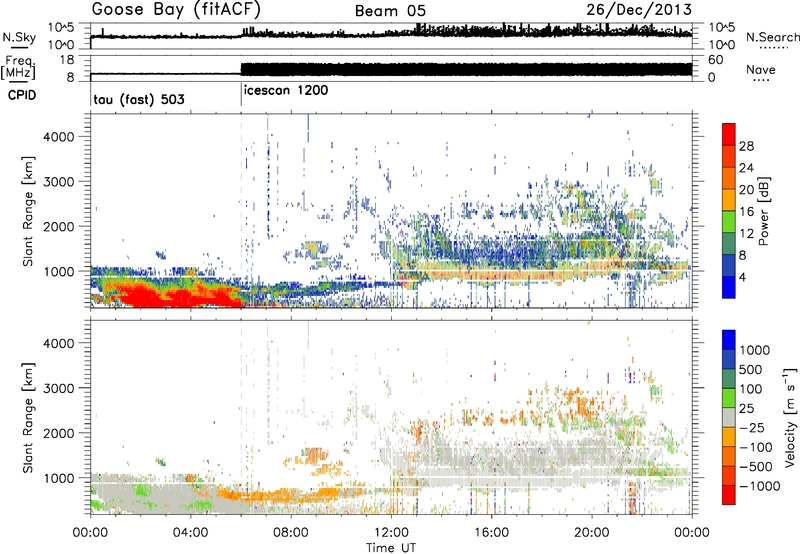Click the 'Freq. [MHz]' axis label
Screen dimensions: 800x554
pos(18,67)
